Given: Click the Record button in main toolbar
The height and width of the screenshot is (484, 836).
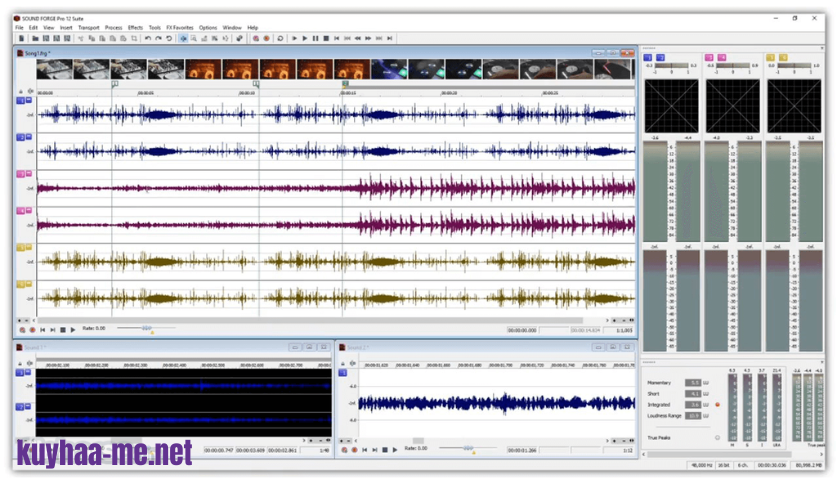Looking at the screenshot, I should (267, 38).
